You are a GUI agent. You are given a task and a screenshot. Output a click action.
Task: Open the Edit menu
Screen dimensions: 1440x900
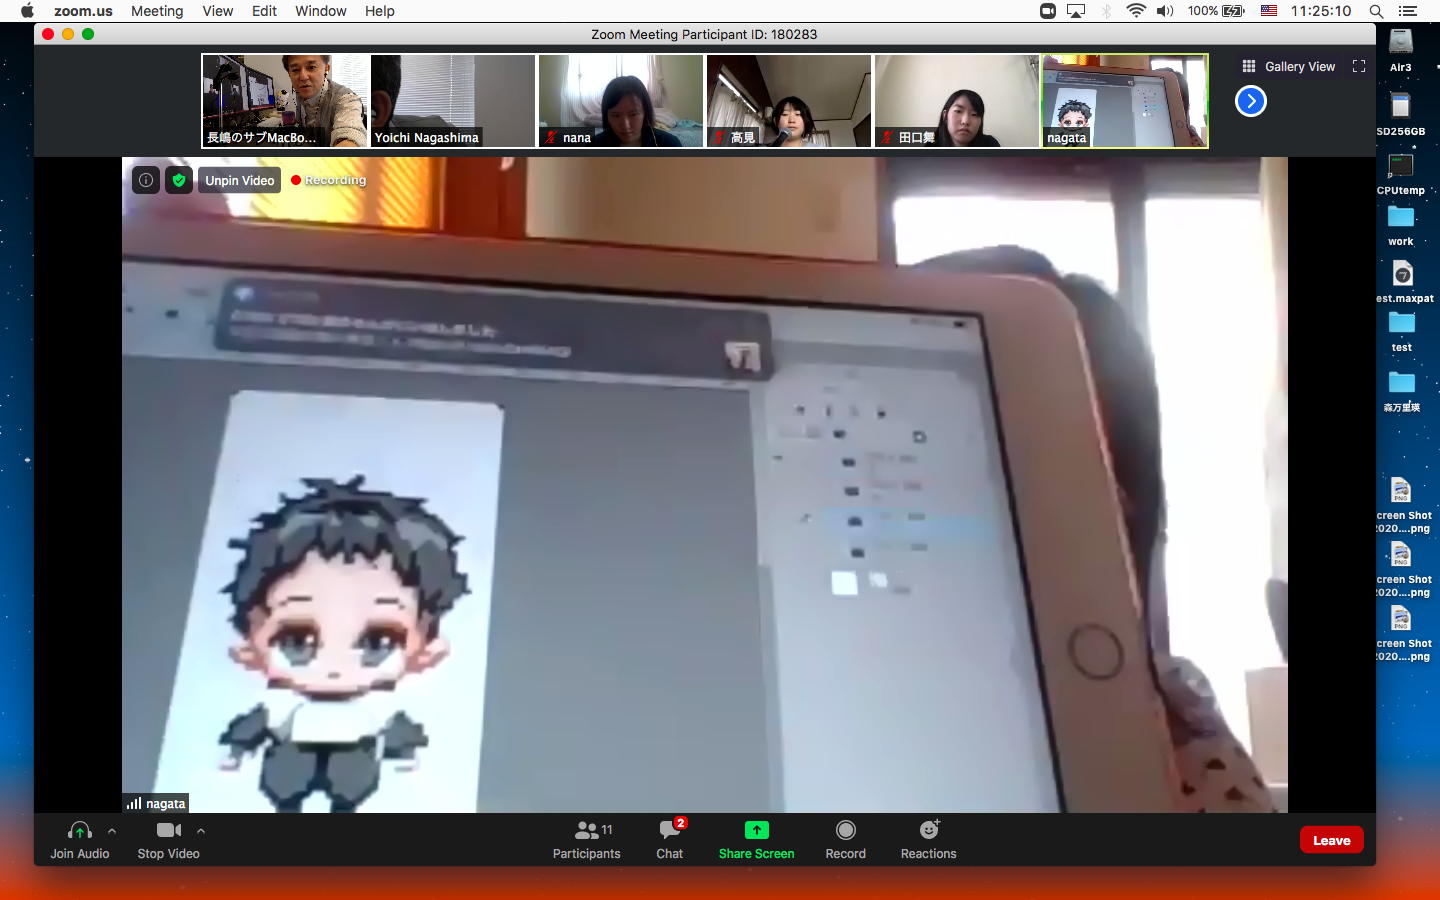pyautogui.click(x=264, y=11)
